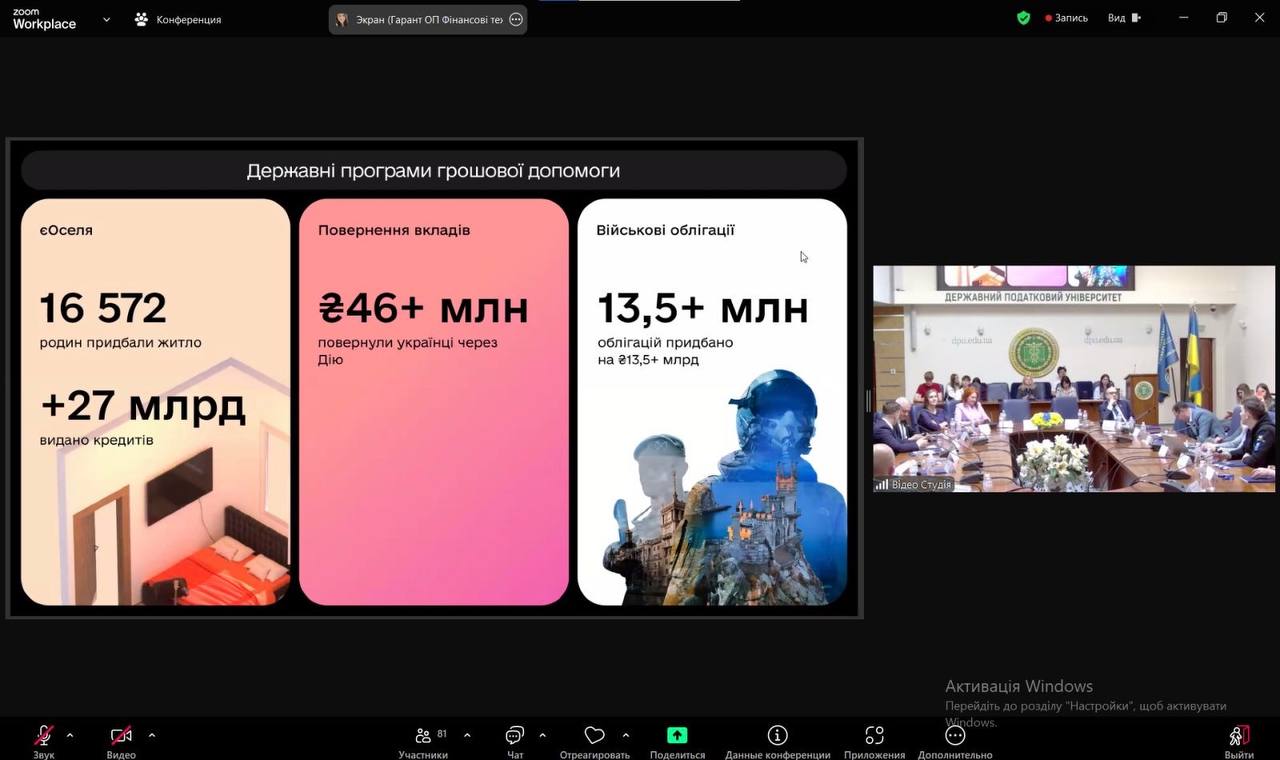The image size is (1280, 760).
Task: Expand audio options arrow next to Звук
Action: click(70, 735)
